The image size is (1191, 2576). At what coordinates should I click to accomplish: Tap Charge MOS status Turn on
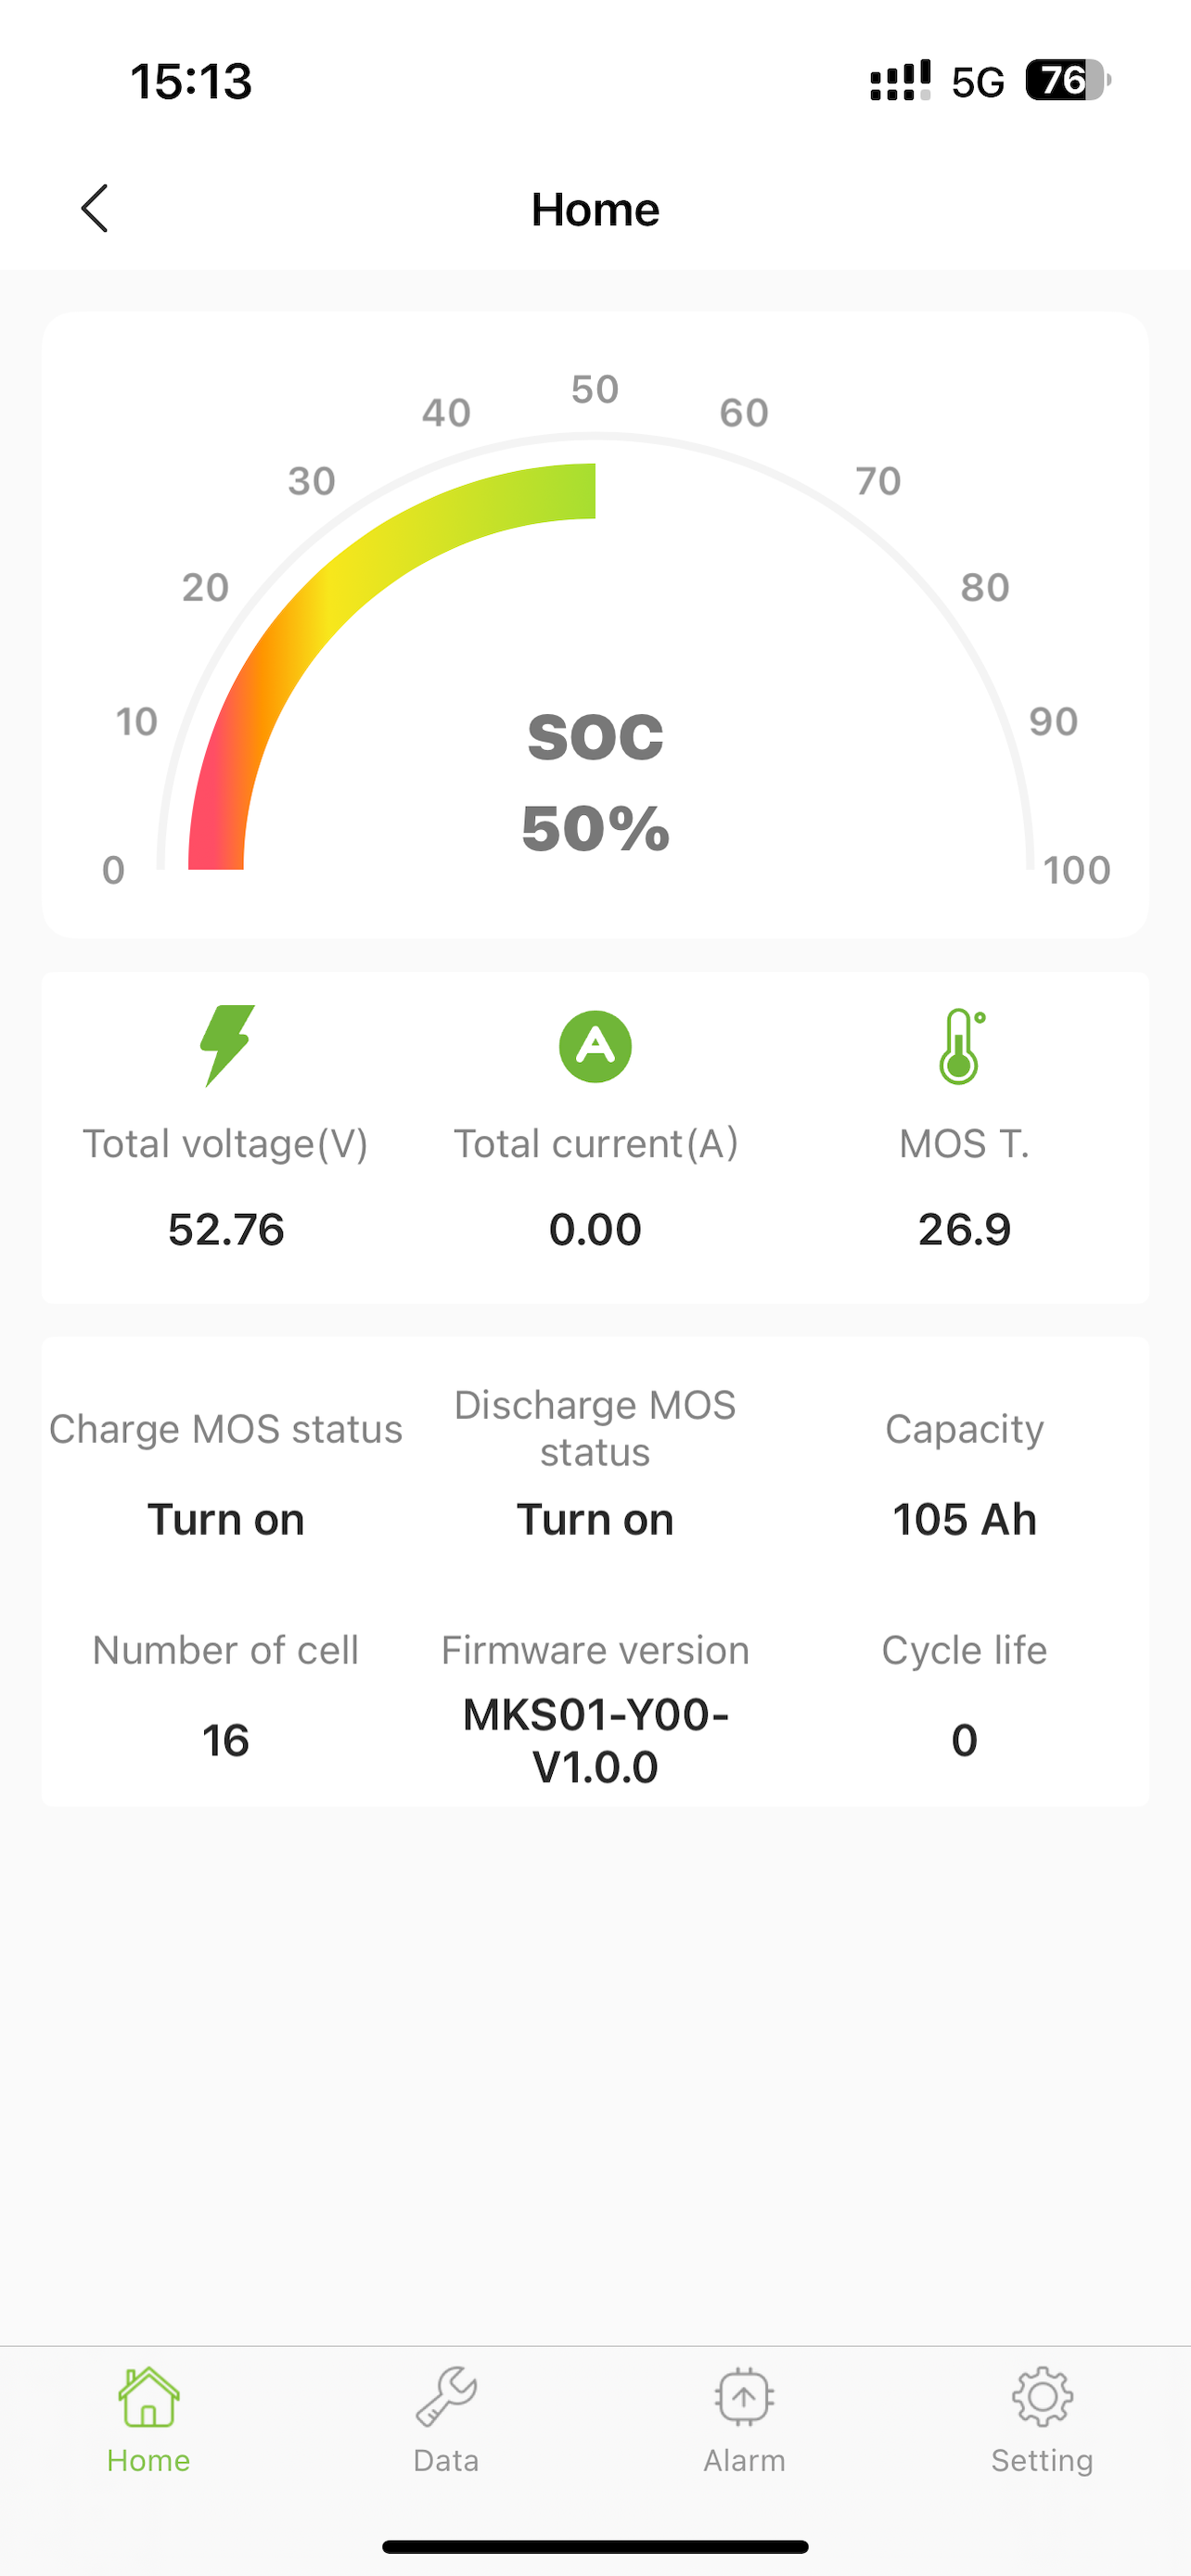[226, 1519]
